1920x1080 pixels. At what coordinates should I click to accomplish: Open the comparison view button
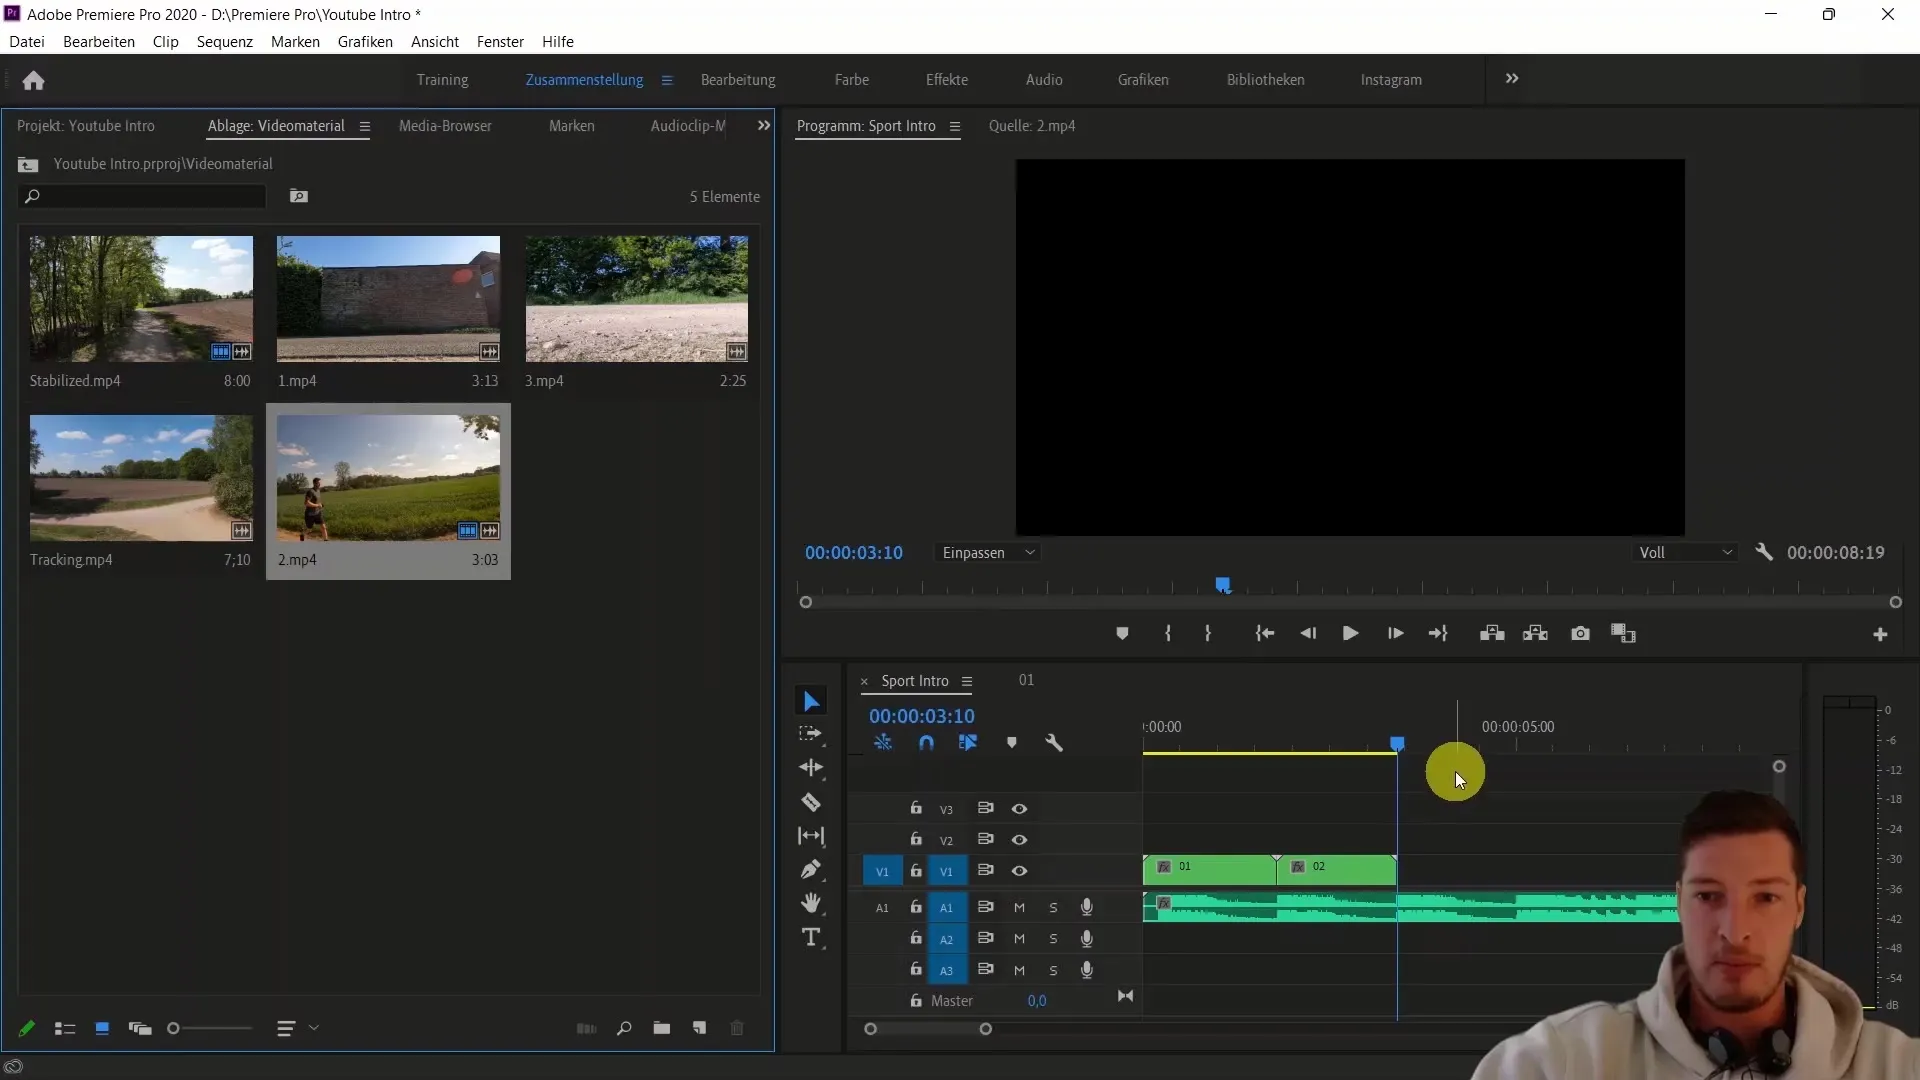1623,634
